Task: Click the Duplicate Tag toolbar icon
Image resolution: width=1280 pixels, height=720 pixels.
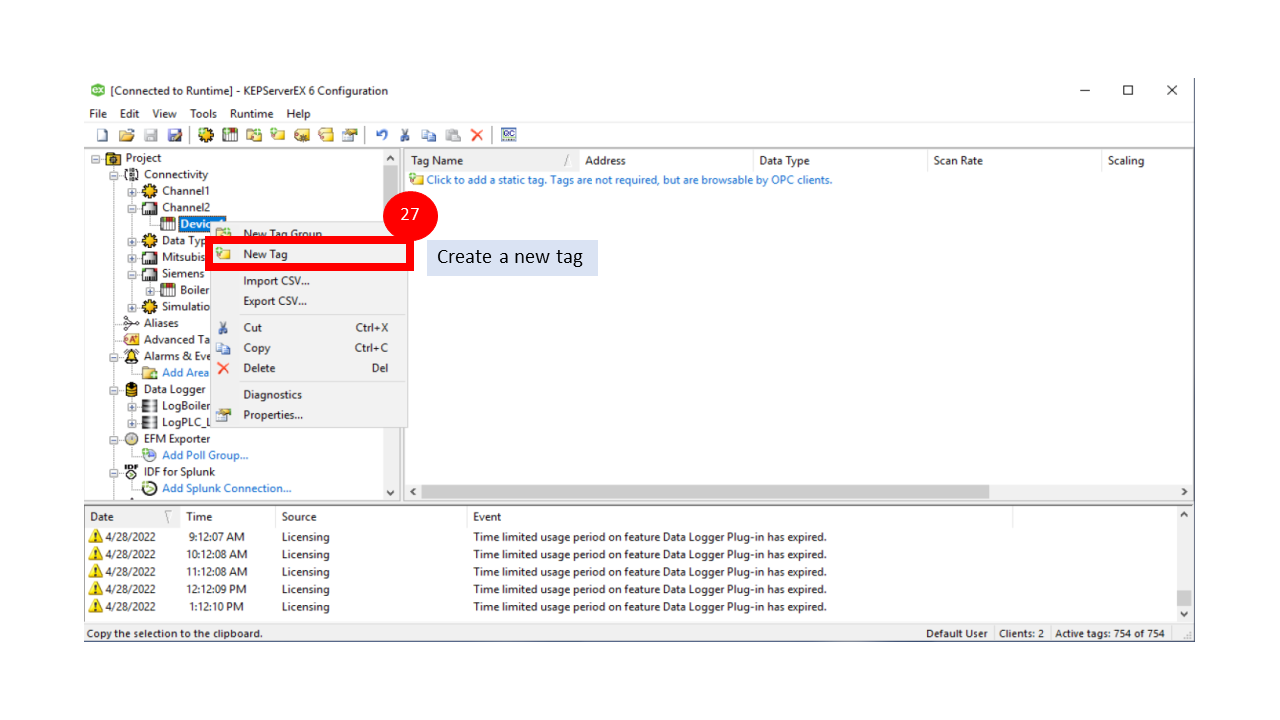Action: (325, 135)
